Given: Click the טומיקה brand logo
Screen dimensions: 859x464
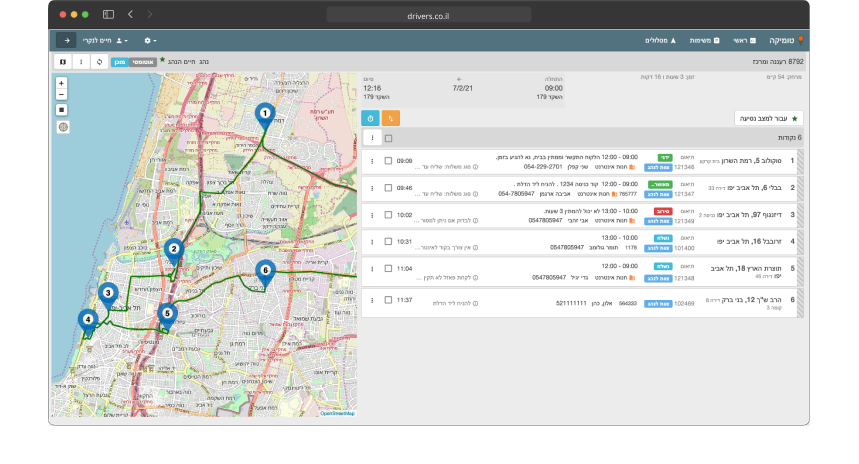Looking at the screenshot, I should pos(786,41).
